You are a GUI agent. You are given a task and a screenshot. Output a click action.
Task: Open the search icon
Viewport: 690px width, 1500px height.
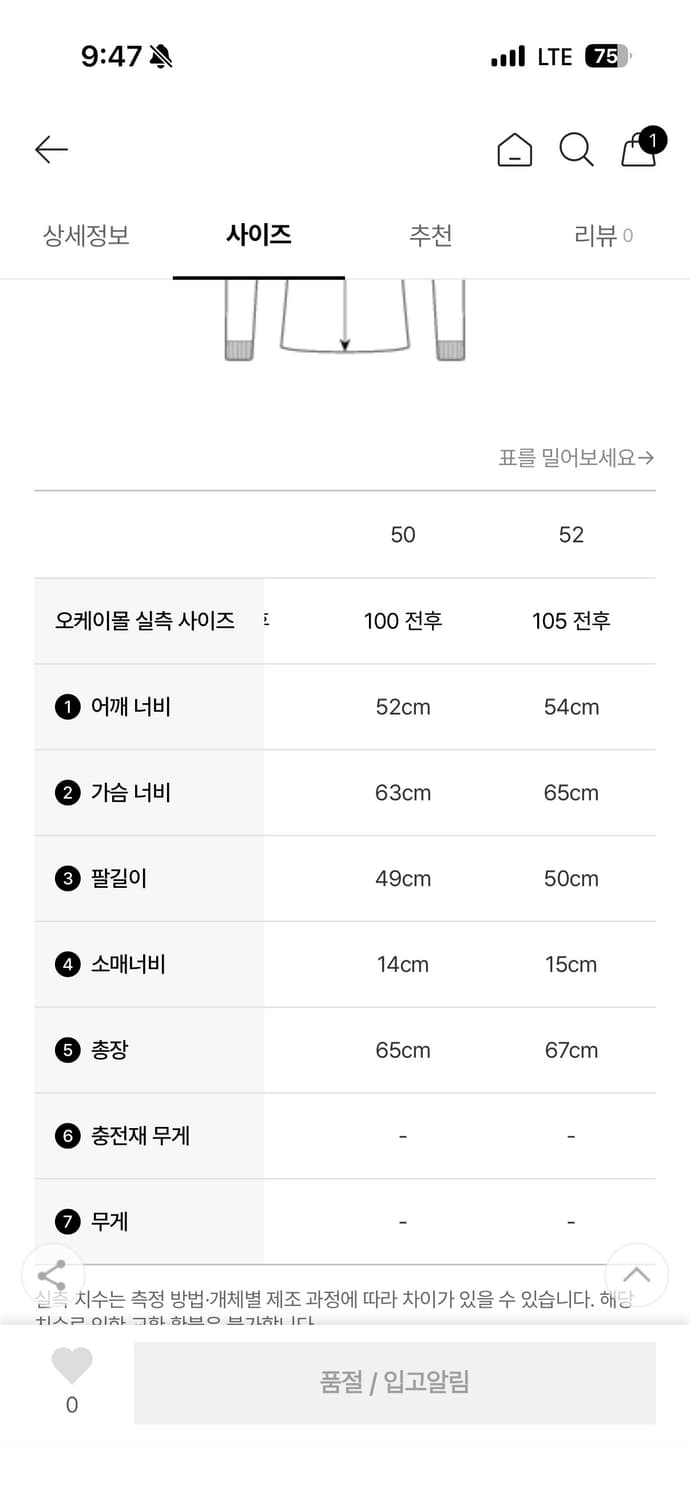576,150
